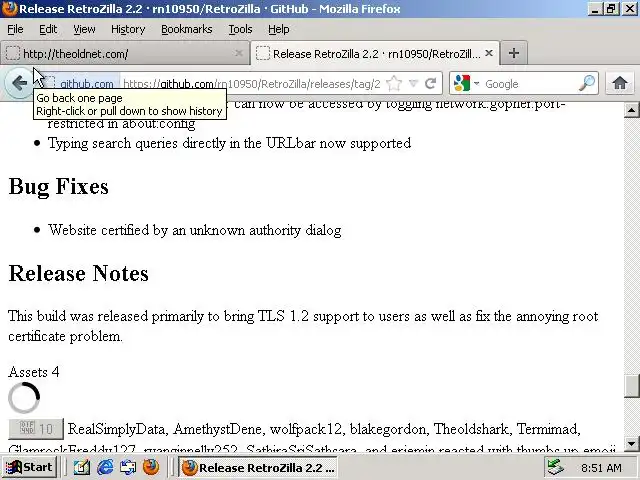Click the scrollbar up arrow
640x480 pixels.
click(x=631, y=110)
